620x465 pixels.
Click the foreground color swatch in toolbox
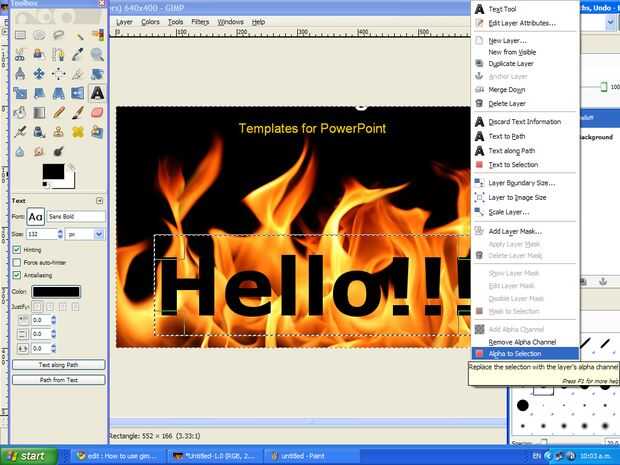(x=53, y=172)
